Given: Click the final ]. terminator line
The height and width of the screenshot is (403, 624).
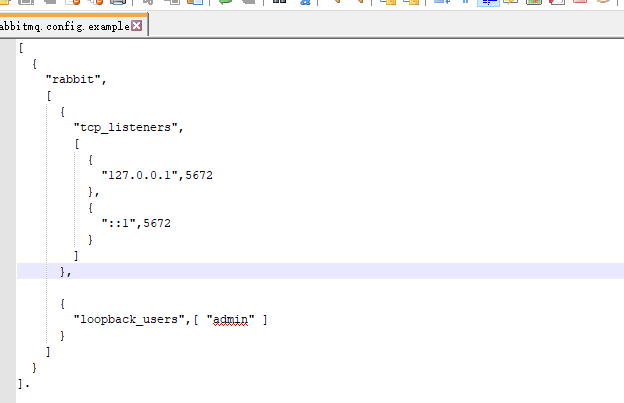Looking at the screenshot, I should click(x=24, y=384).
